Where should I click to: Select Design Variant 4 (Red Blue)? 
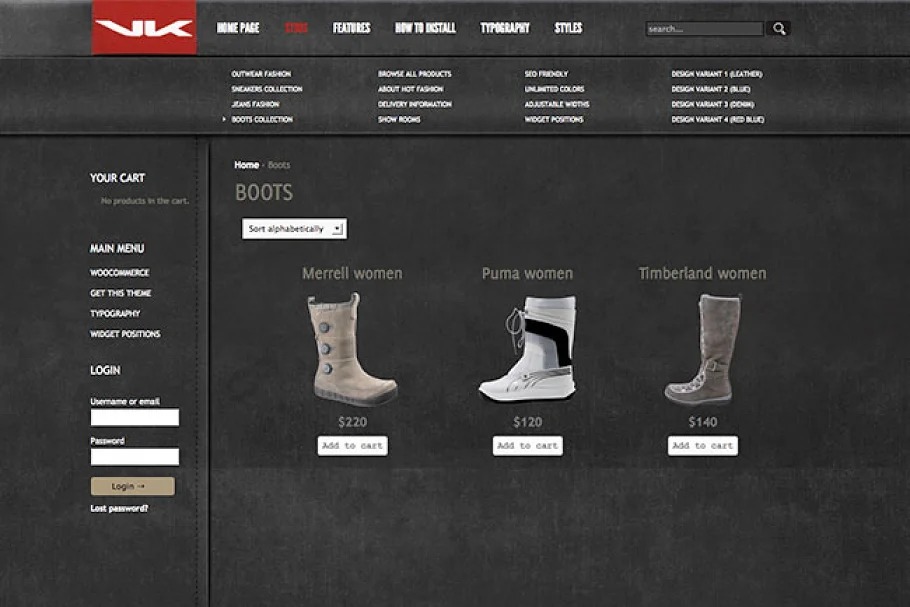coord(717,120)
